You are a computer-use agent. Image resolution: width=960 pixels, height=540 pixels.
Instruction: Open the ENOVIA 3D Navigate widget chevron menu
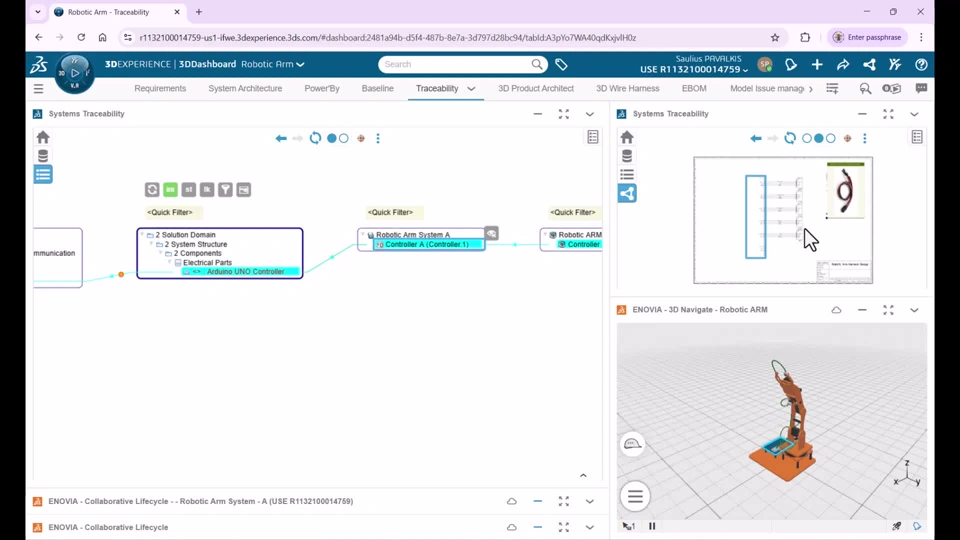coord(914,310)
